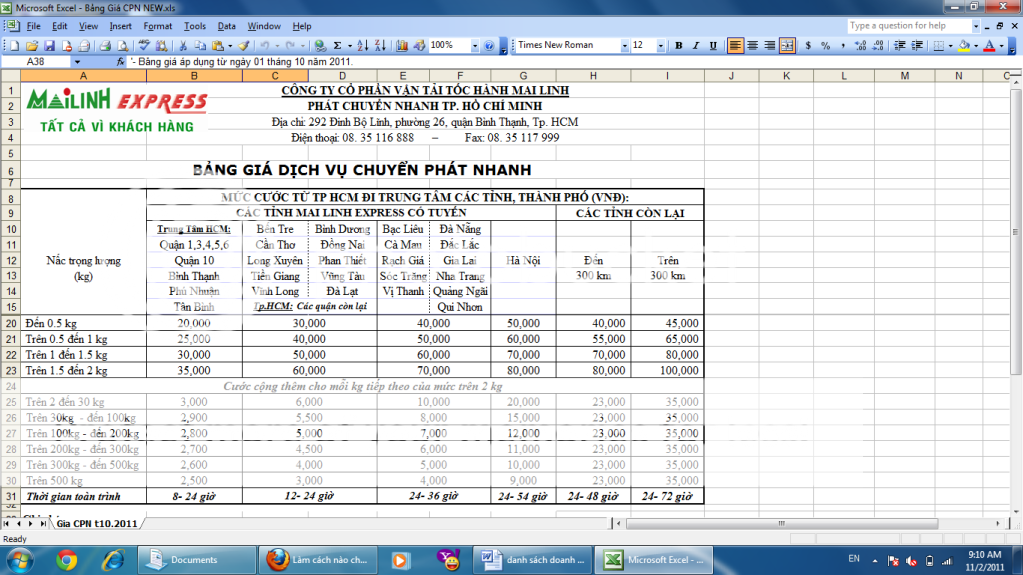The width and height of the screenshot is (1023, 575).
Task: Expand the Name Box dropdown arrow beside A38
Action: point(77,61)
